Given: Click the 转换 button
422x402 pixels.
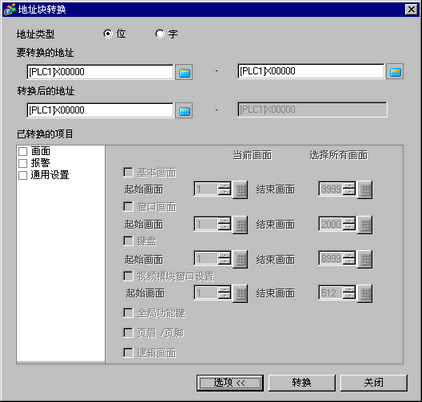Looking at the screenshot, I should 302,383.
